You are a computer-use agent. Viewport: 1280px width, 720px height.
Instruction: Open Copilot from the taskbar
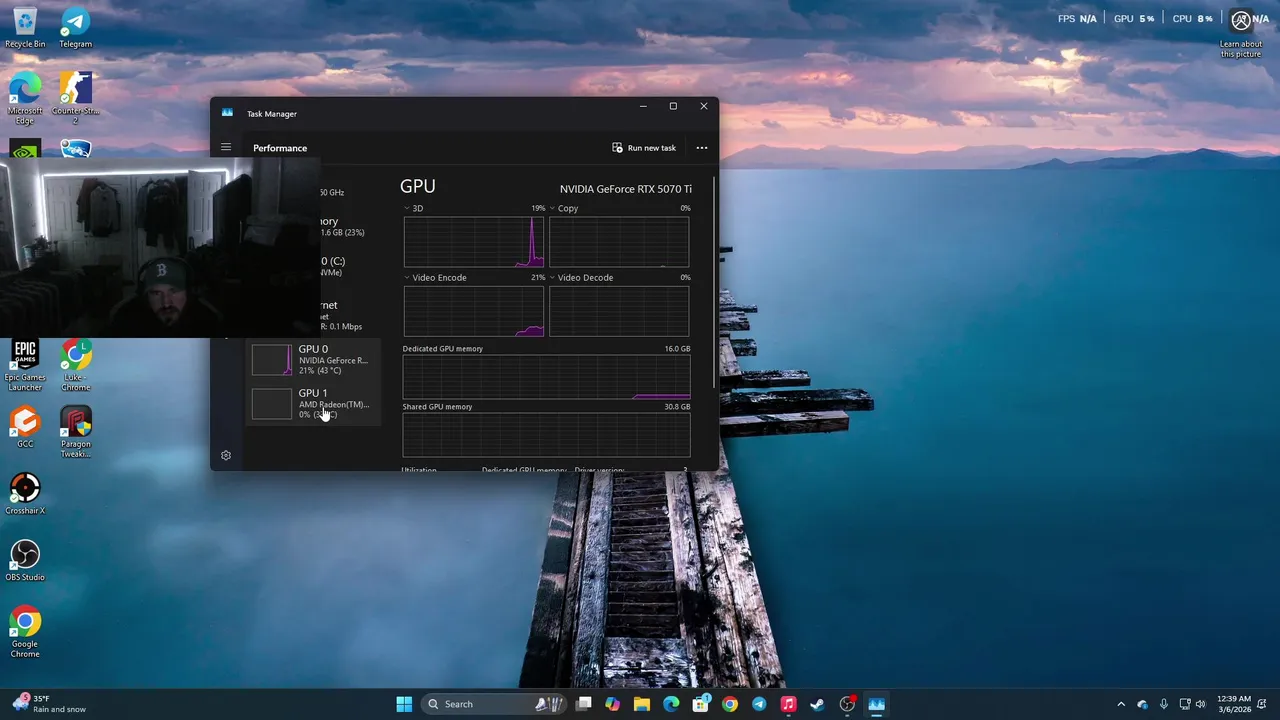coord(613,704)
